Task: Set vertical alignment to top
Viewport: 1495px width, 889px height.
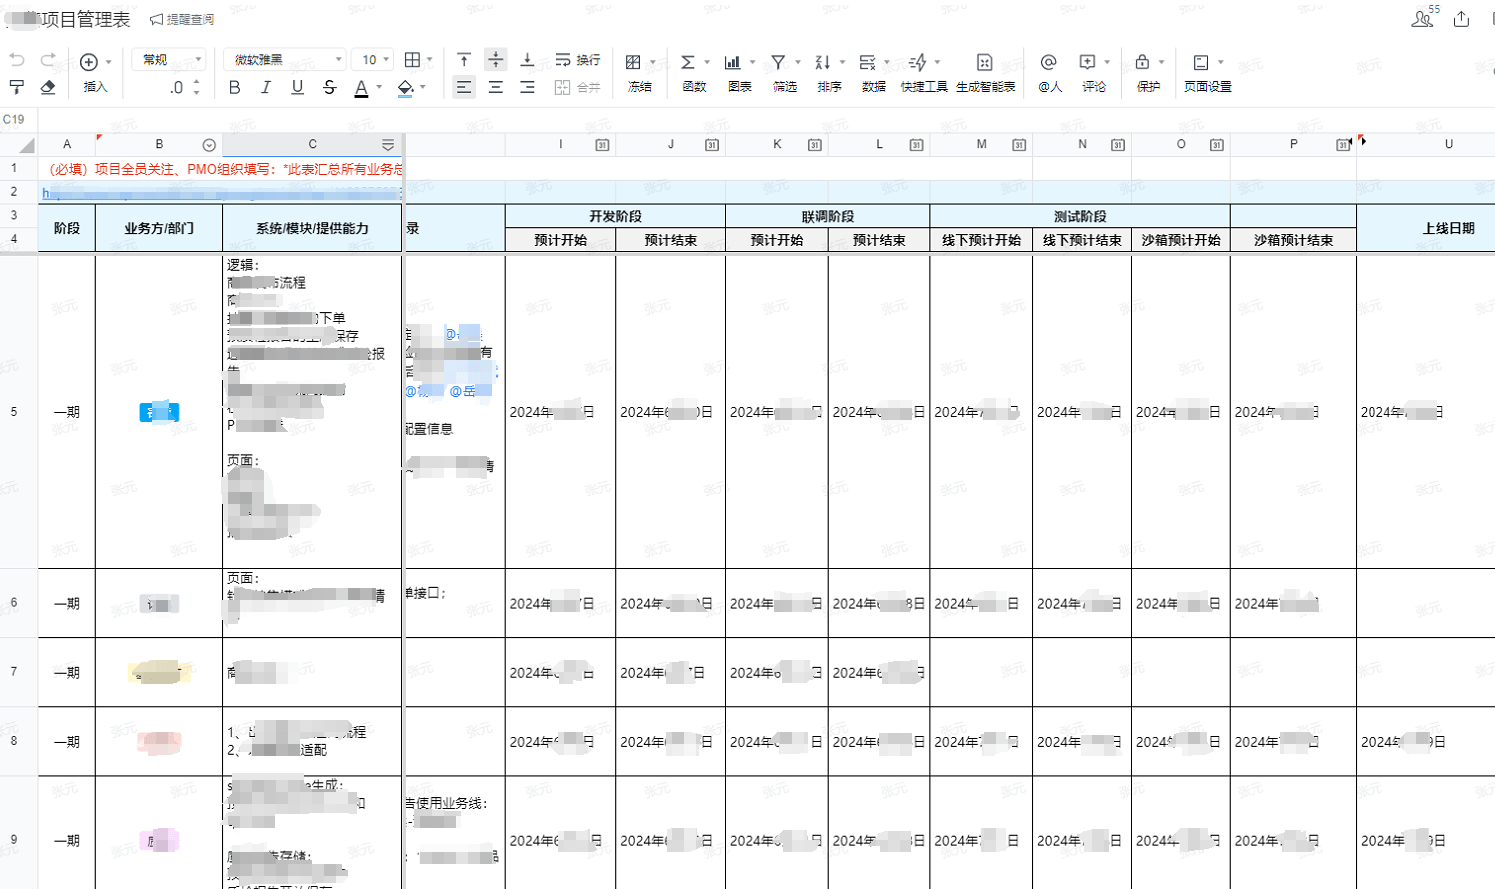Action: pyautogui.click(x=464, y=60)
